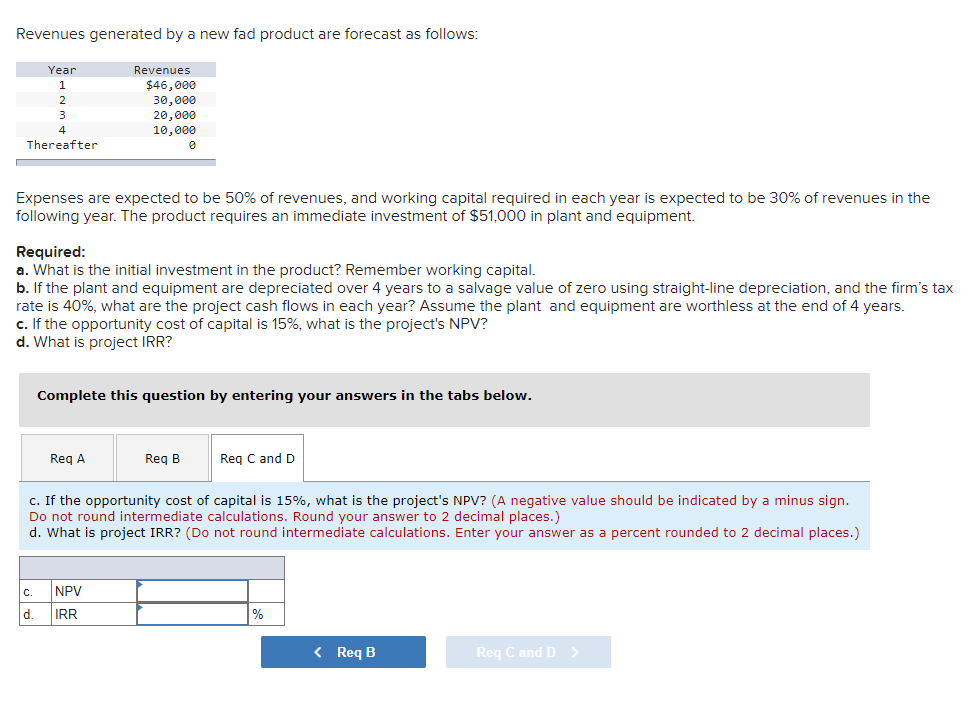Click the NPV row label
Viewport: 977px width, 703px height.
coord(69,591)
